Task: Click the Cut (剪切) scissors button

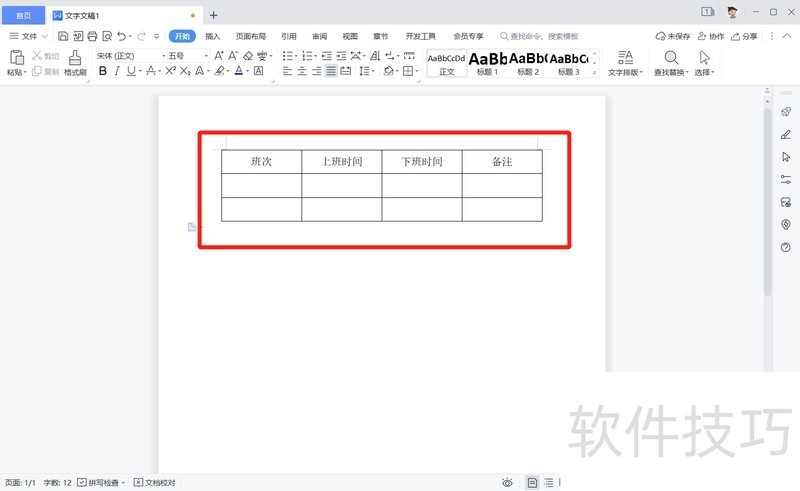Action: [x=45, y=56]
